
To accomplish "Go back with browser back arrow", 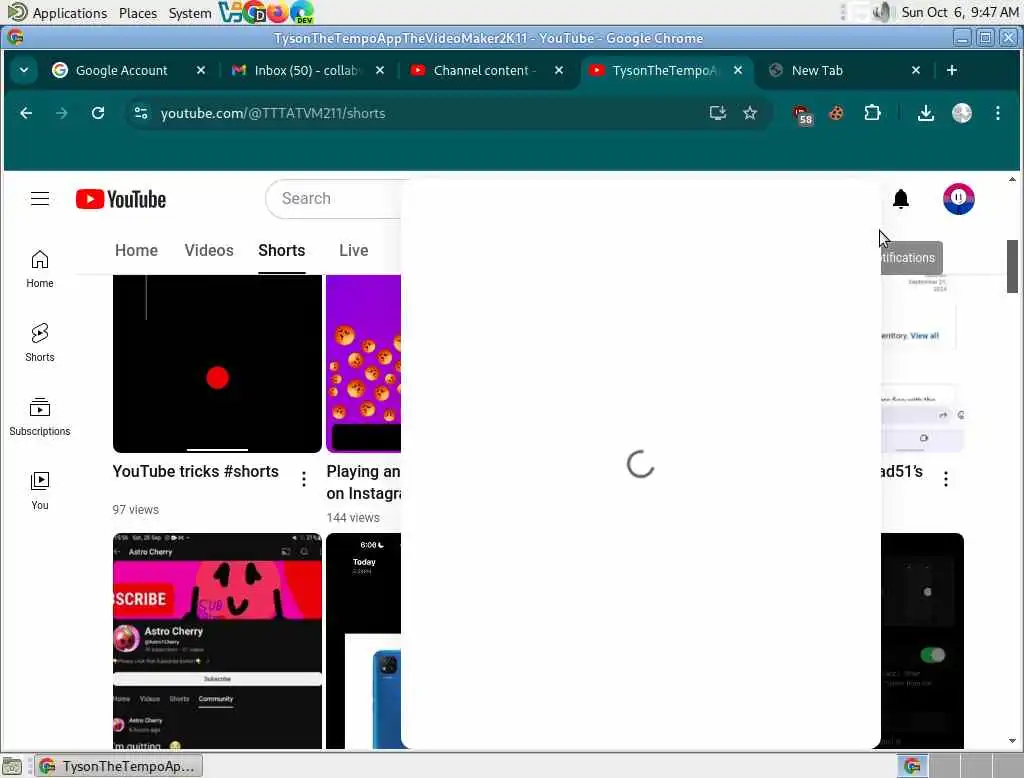I will pos(26,113).
